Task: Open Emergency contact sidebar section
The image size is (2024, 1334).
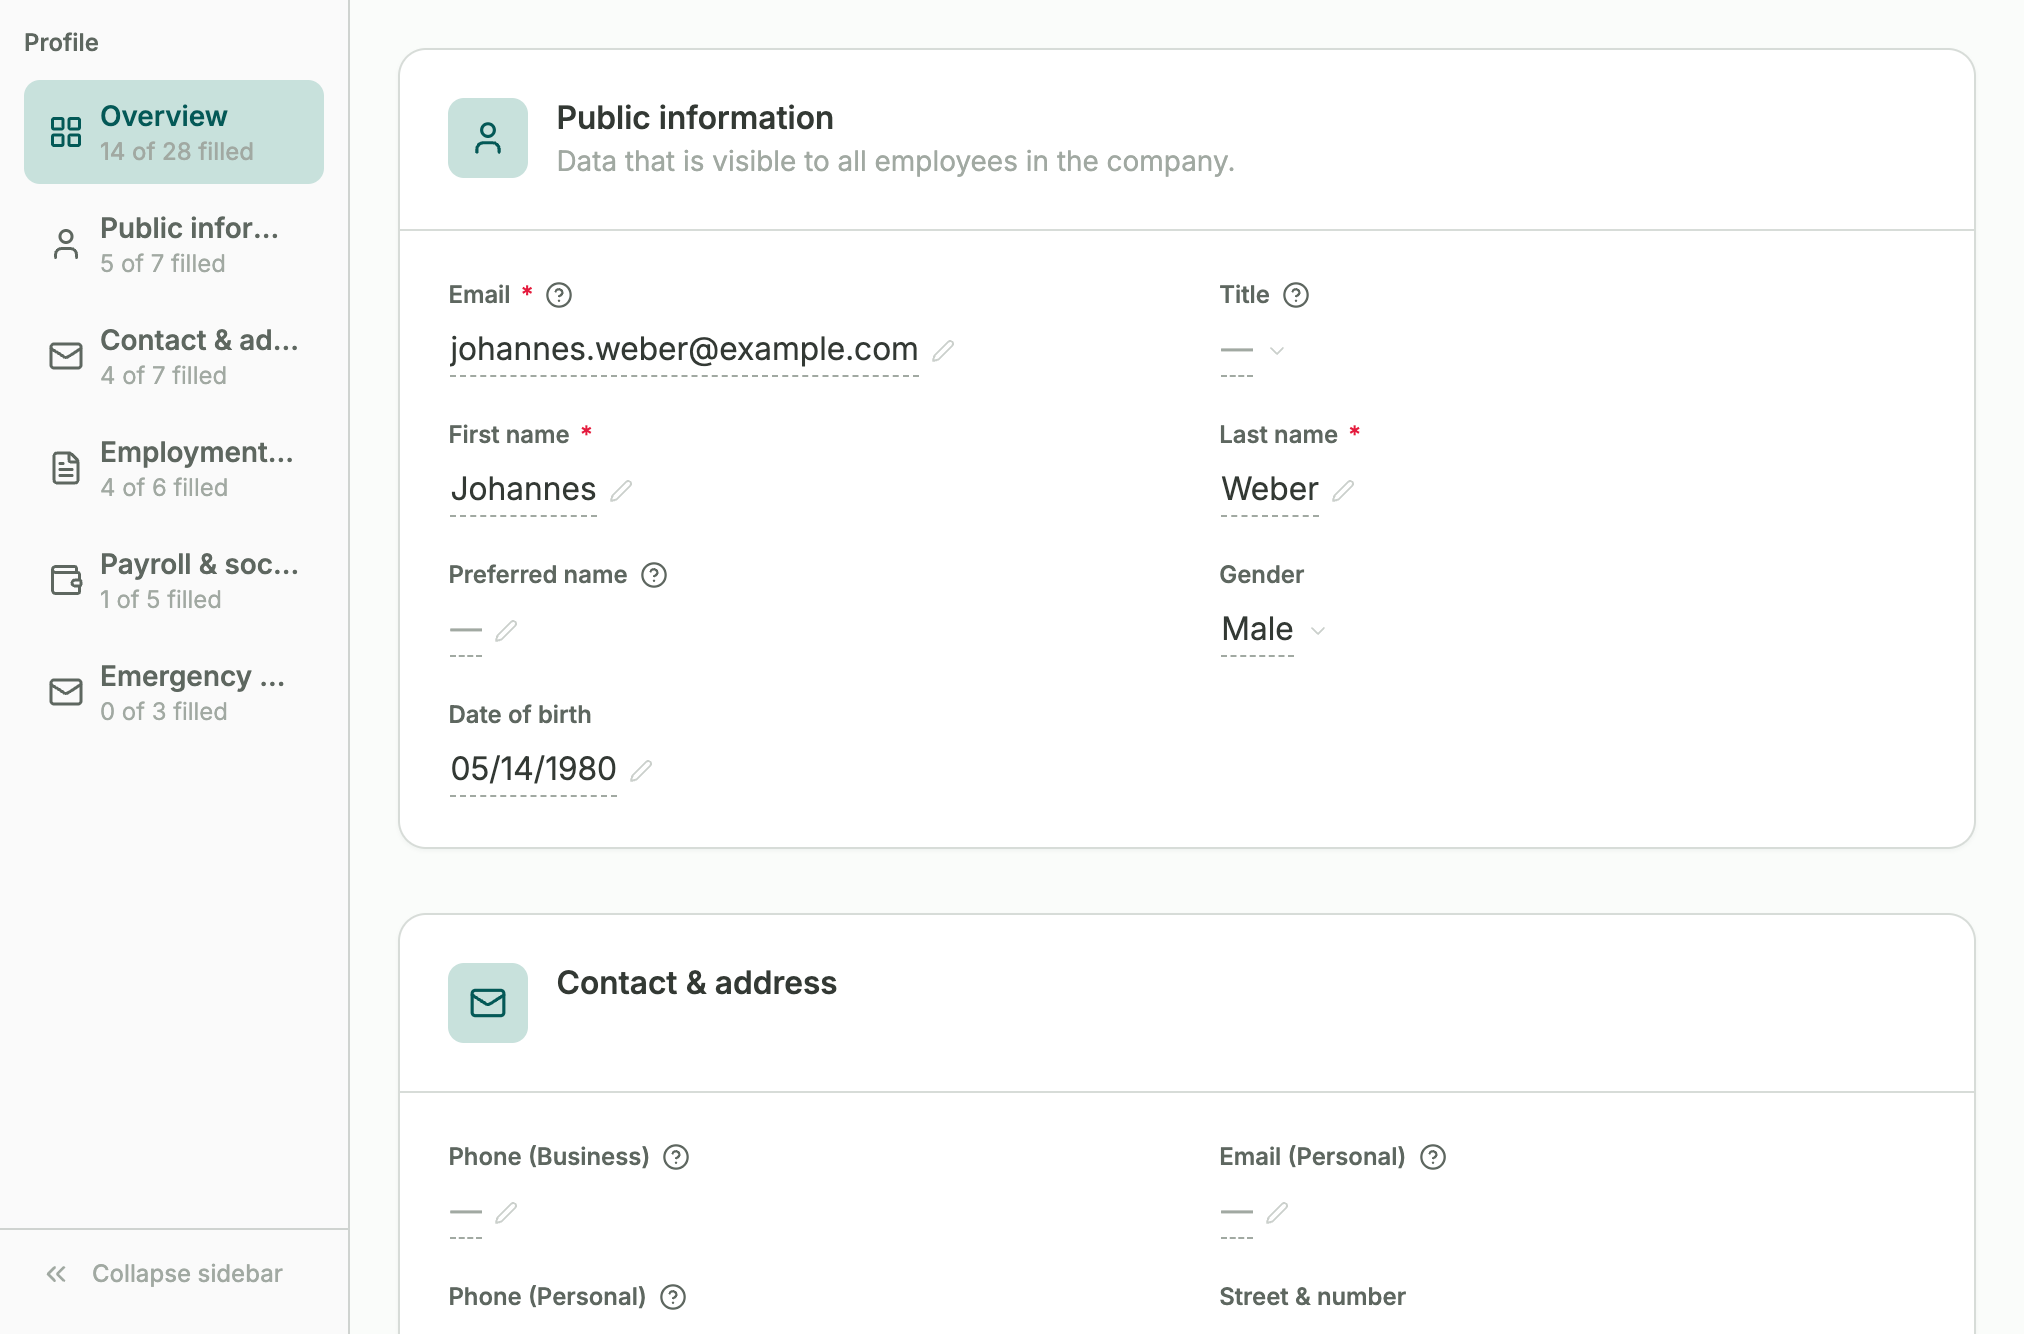Action: point(174,692)
